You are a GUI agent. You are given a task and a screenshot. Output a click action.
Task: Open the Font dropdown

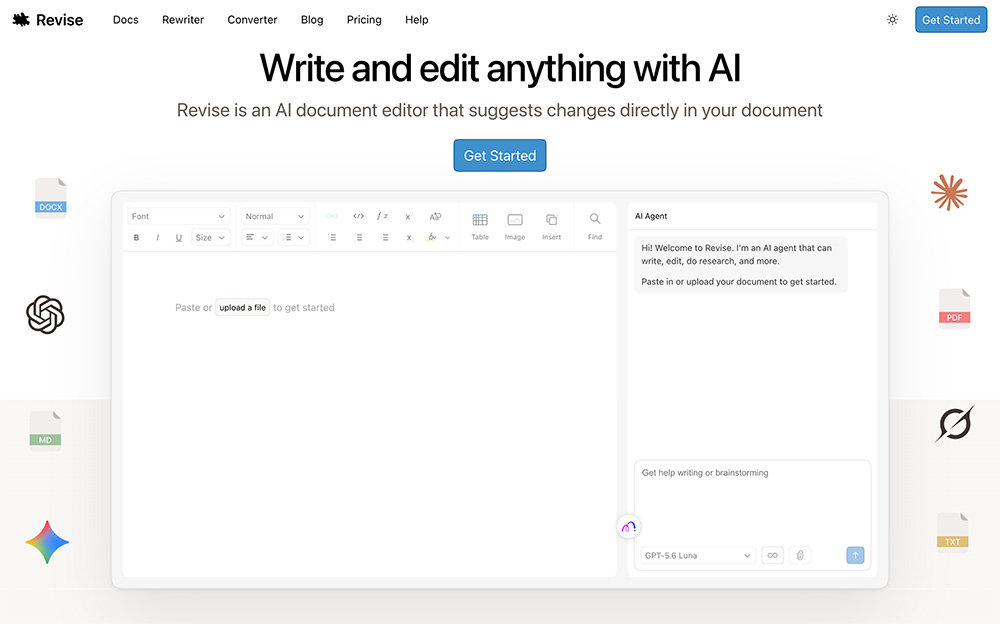click(x=179, y=216)
